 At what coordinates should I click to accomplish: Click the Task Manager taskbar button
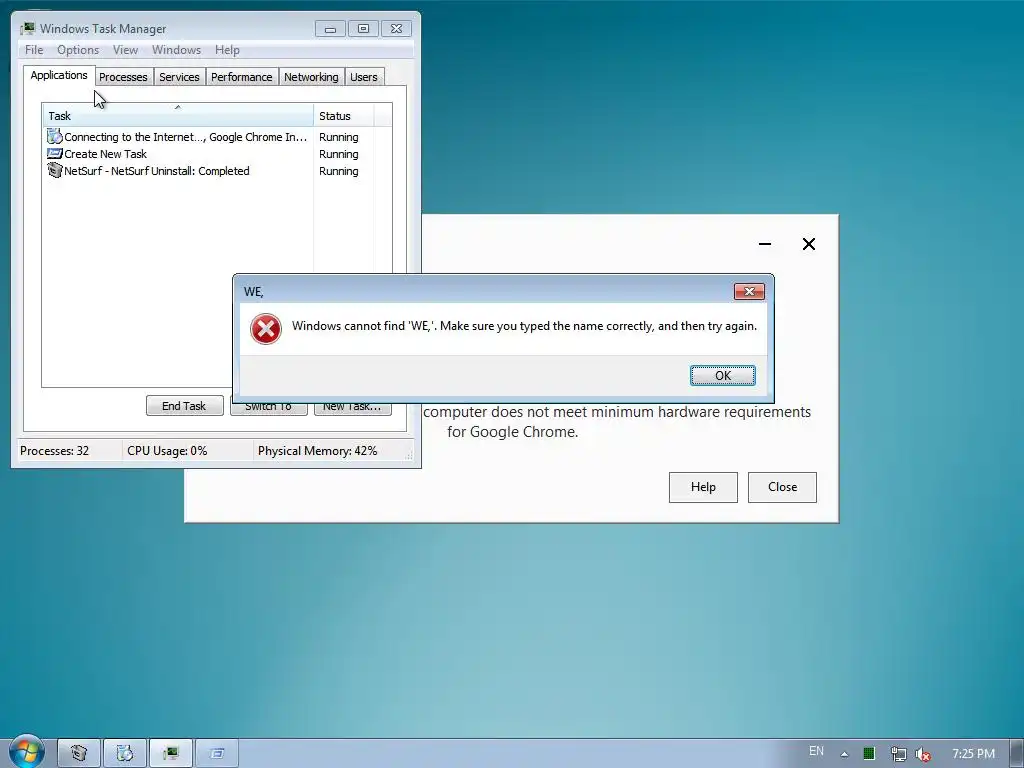171,754
